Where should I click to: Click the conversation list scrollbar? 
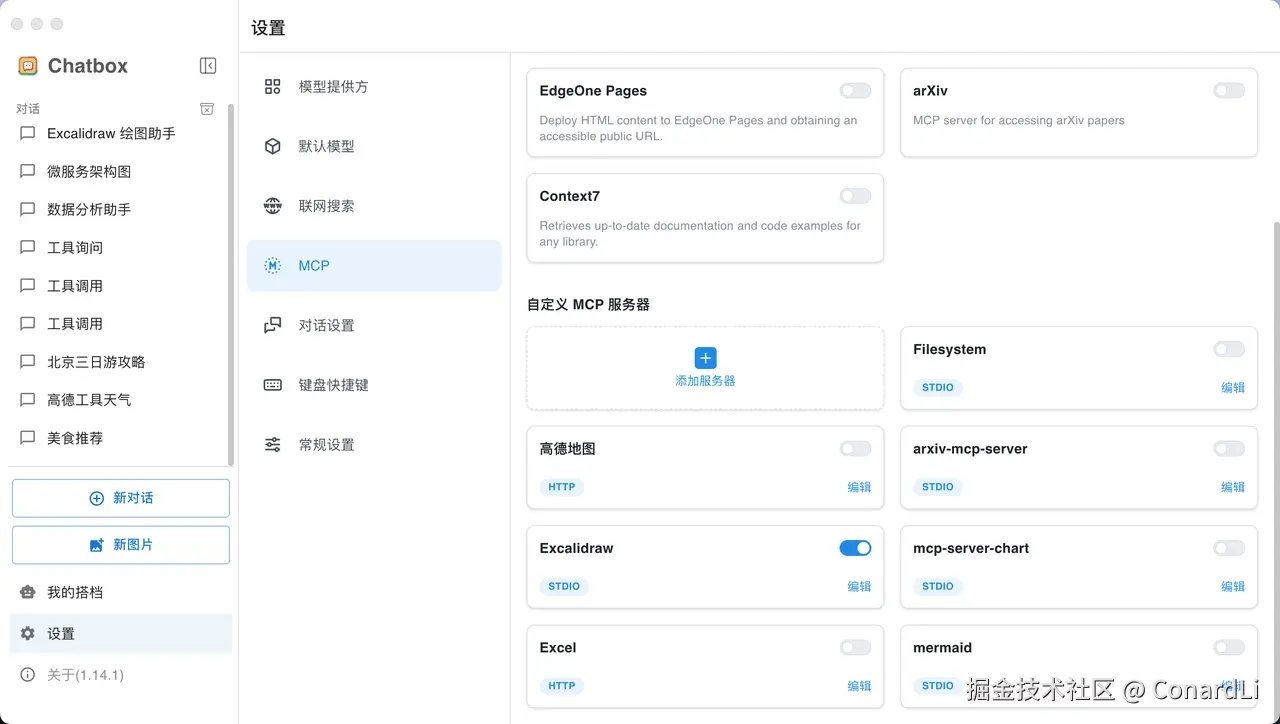pyautogui.click(x=231, y=285)
